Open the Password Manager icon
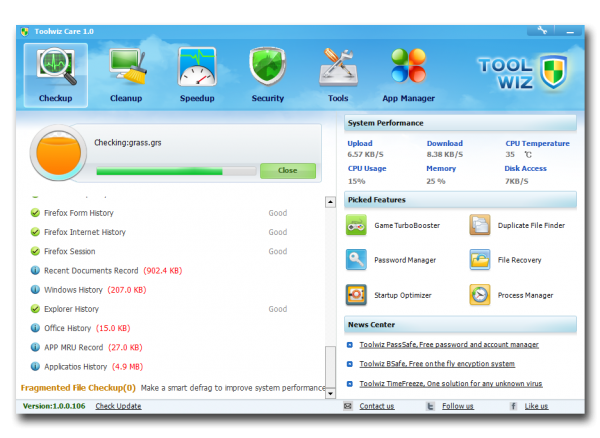 coord(356,260)
